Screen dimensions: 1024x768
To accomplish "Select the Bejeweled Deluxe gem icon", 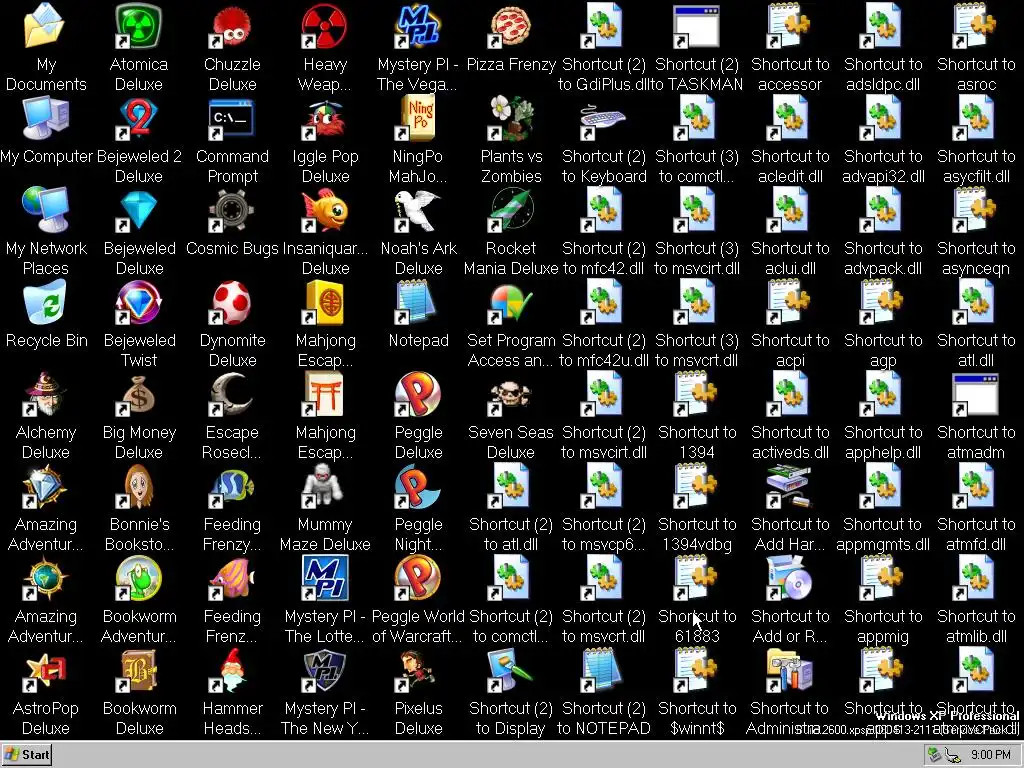I will click(x=138, y=210).
